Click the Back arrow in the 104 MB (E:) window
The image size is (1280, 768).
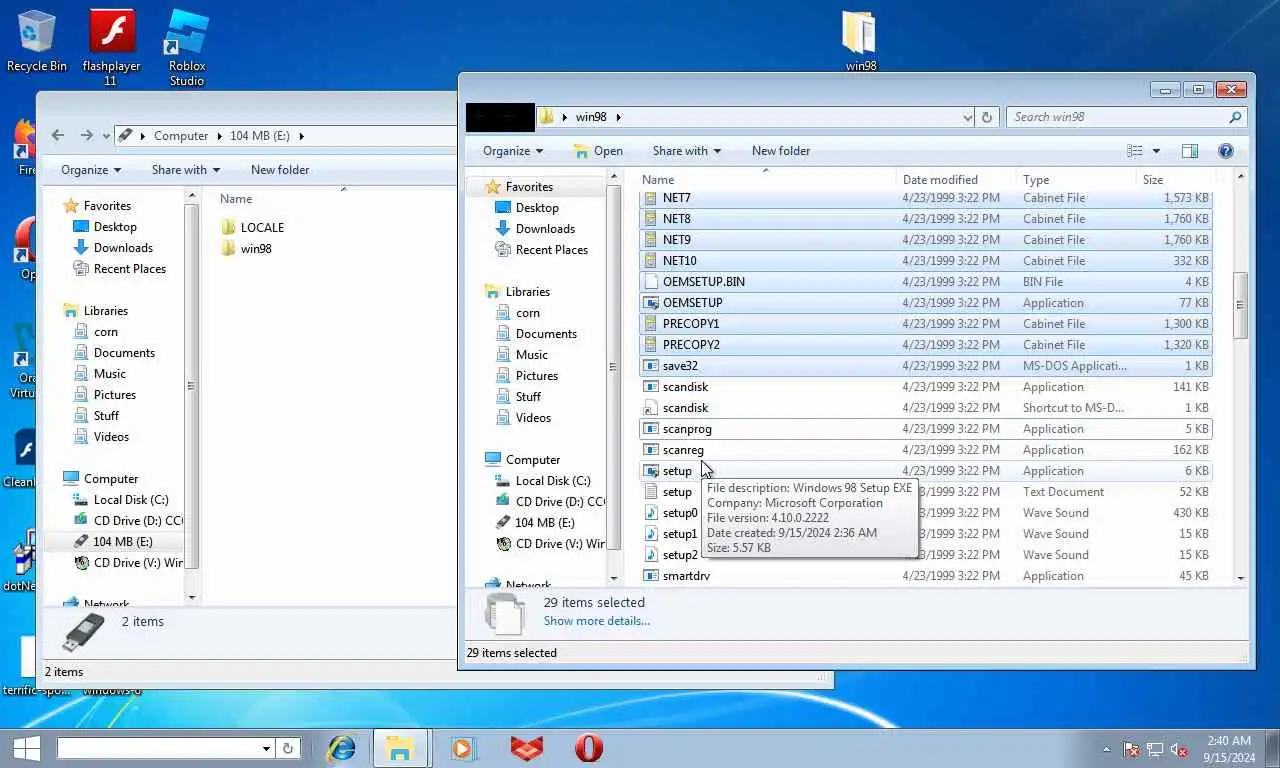[58, 135]
